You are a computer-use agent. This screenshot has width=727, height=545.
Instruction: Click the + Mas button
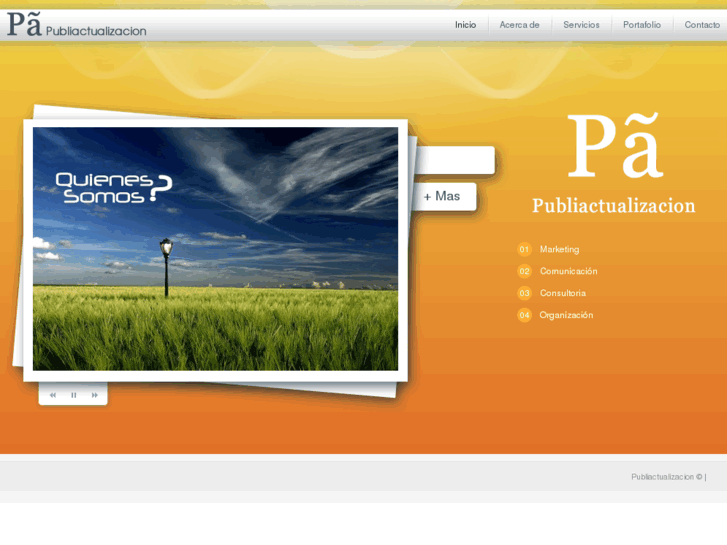coord(442,197)
